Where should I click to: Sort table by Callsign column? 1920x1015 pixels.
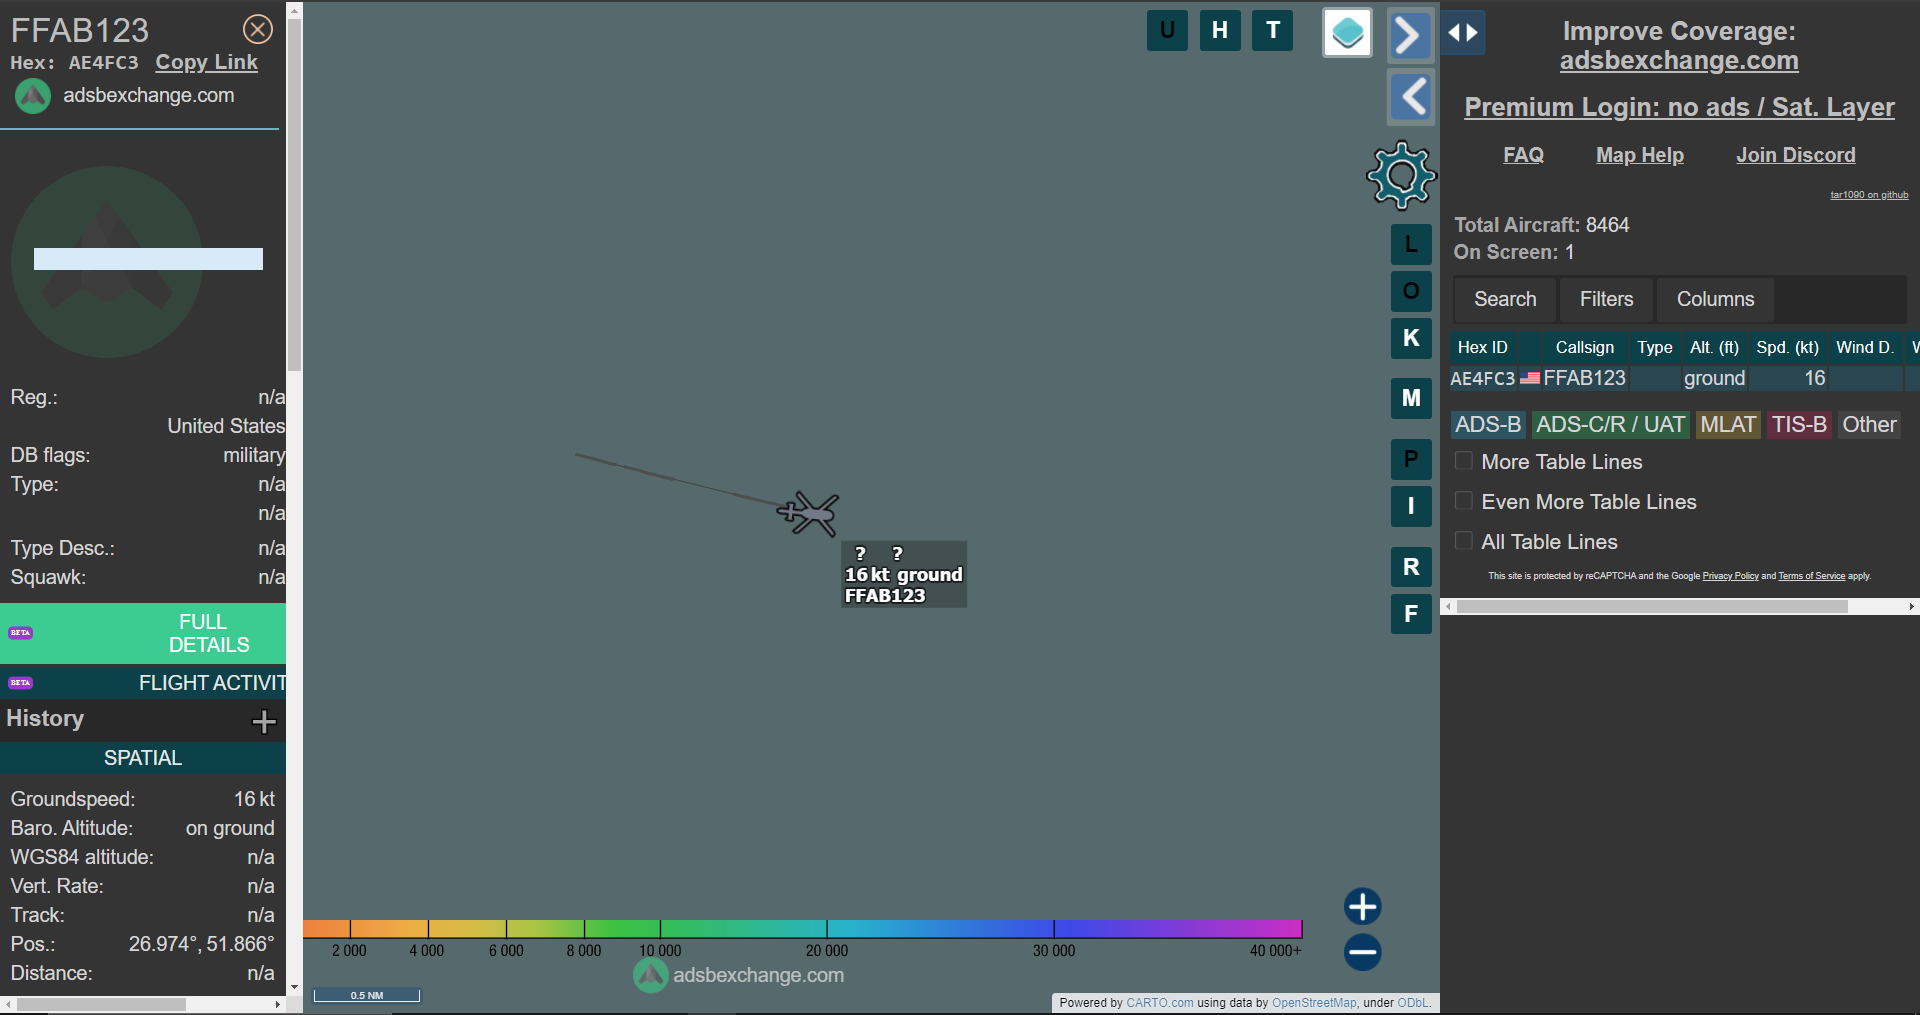coord(1584,347)
